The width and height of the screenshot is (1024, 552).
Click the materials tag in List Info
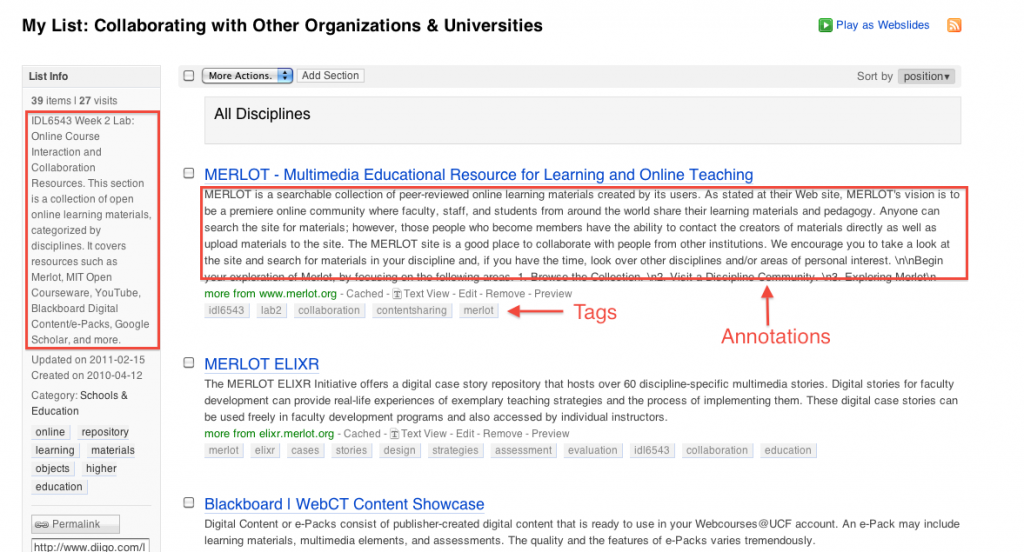[x=113, y=451]
